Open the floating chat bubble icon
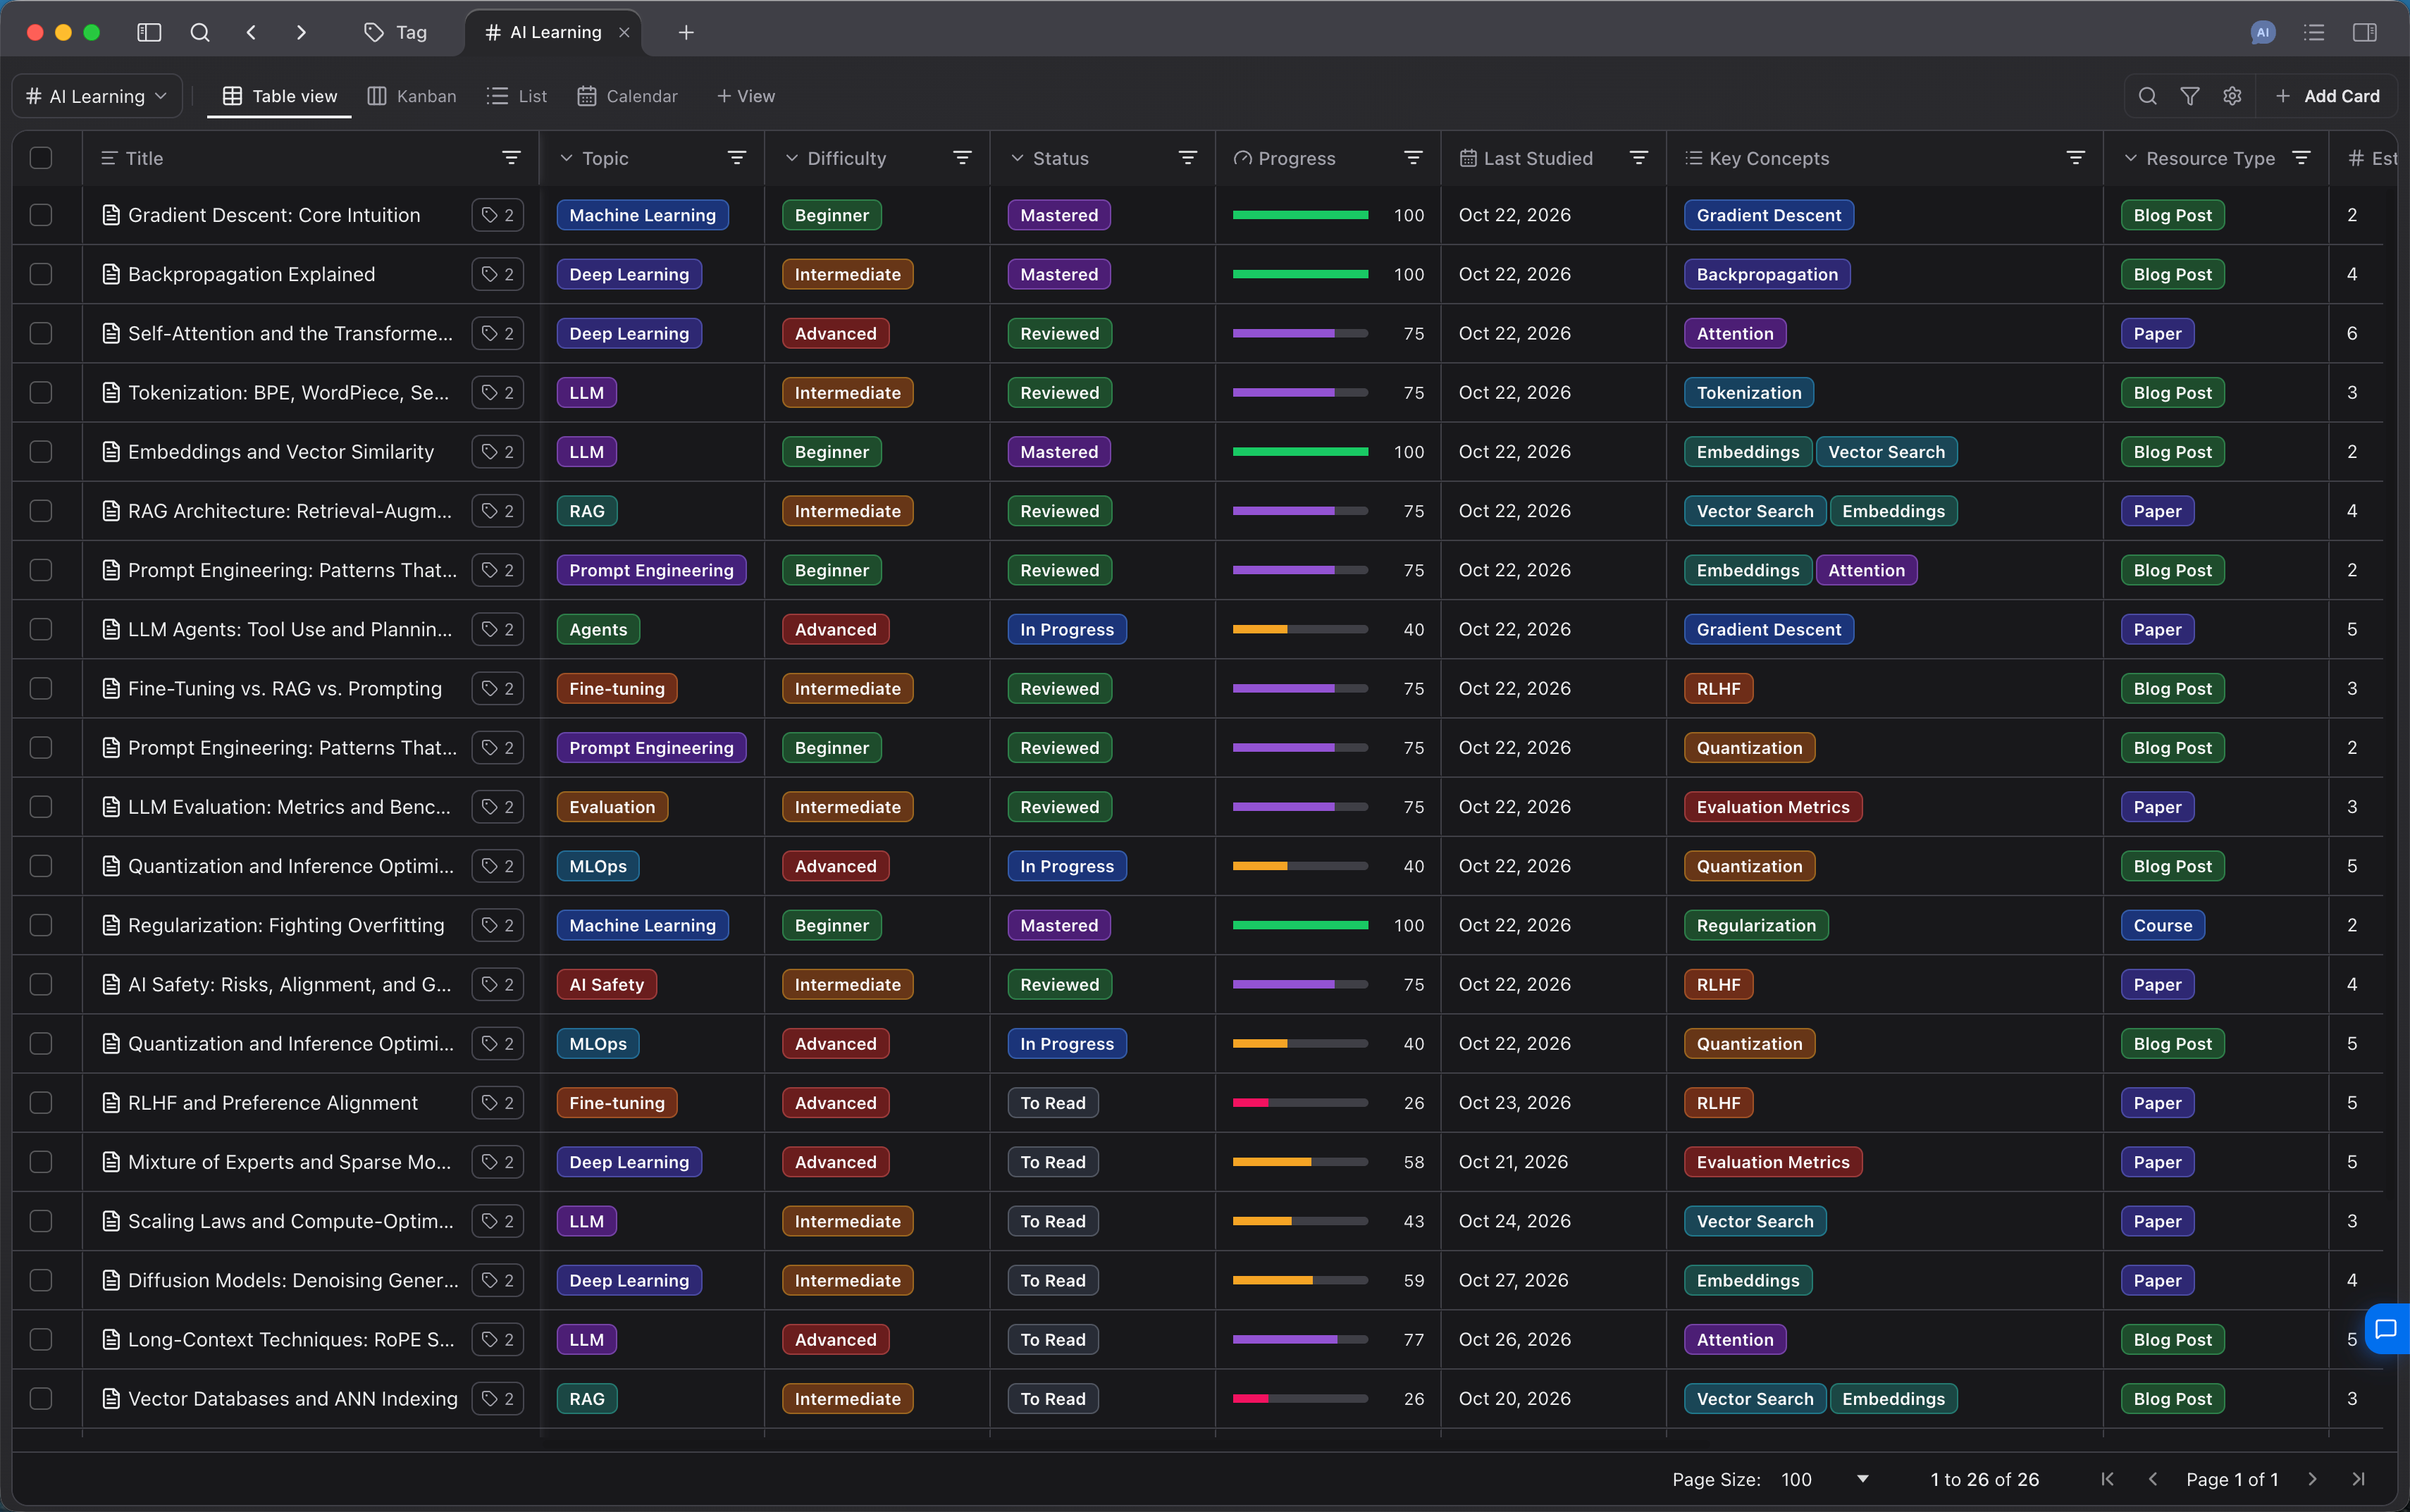This screenshot has width=2410, height=1512. 2386,1329
